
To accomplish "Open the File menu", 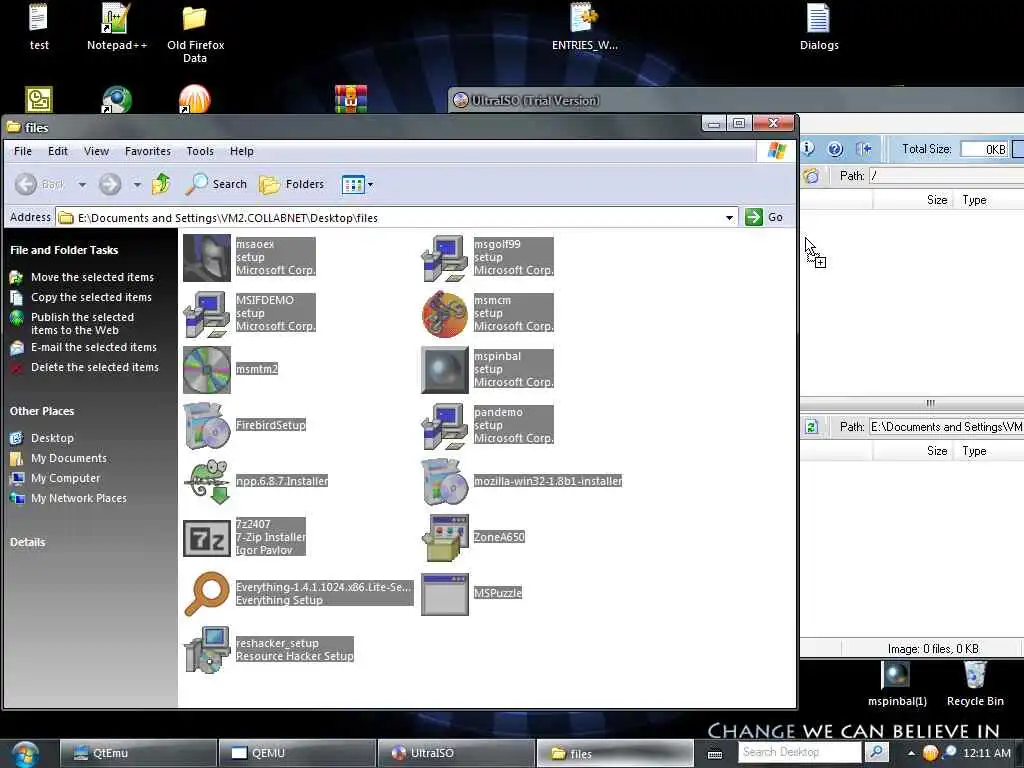I will point(23,151).
